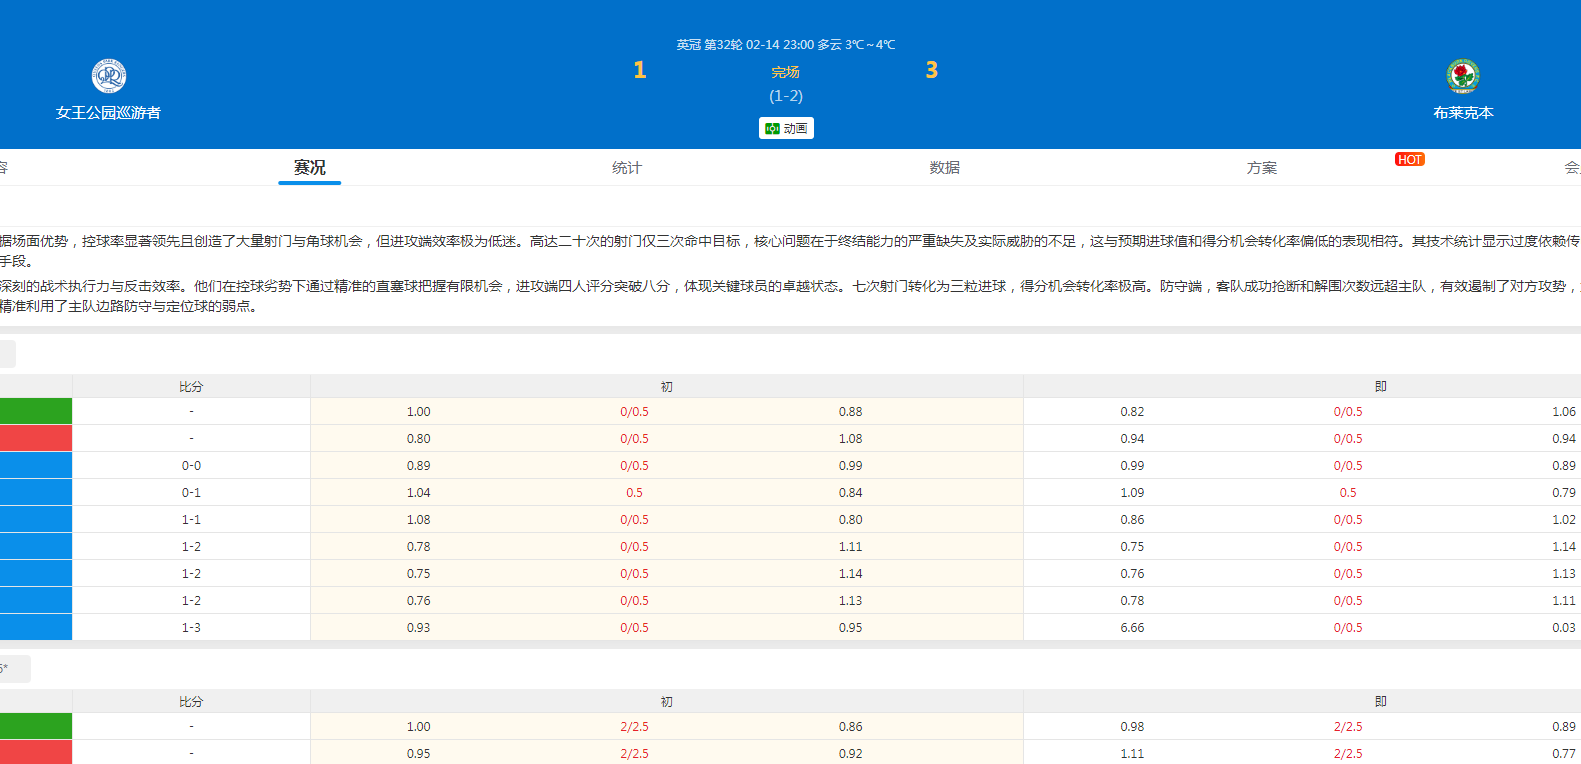Click green cell in second odds table

point(36,726)
